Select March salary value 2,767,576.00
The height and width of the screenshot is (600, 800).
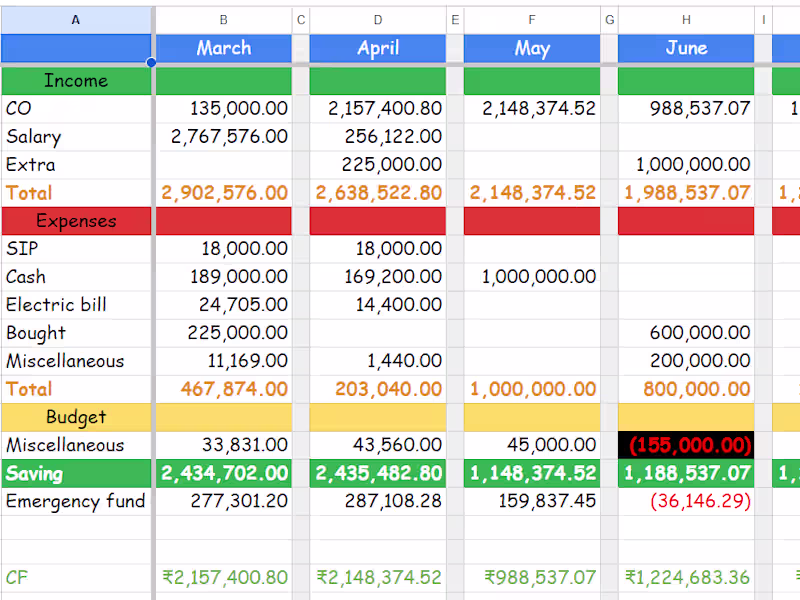(223, 137)
